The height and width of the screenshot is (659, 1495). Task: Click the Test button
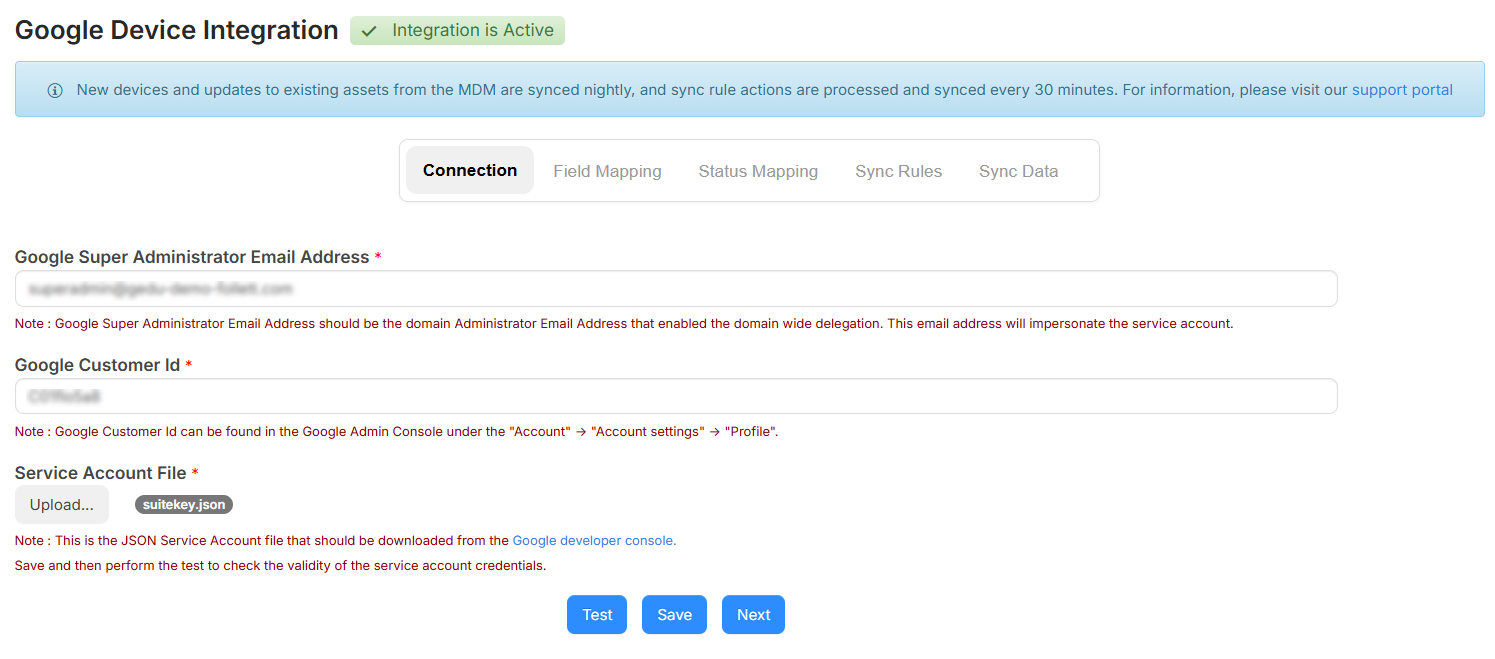coord(597,615)
